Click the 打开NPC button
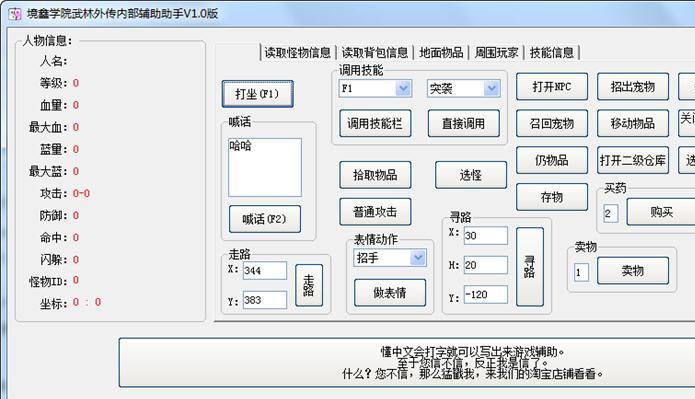 tap(552, 86)
